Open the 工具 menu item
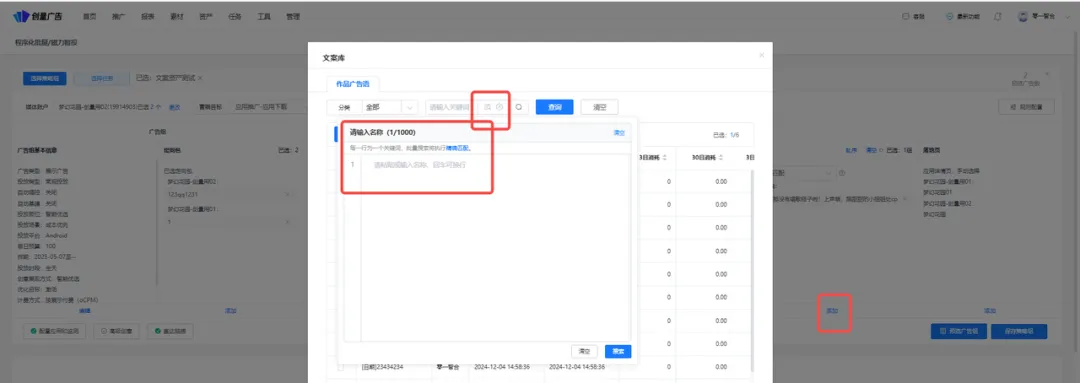The width and height of the screenshot is (1080, 383). click(264, 17)
